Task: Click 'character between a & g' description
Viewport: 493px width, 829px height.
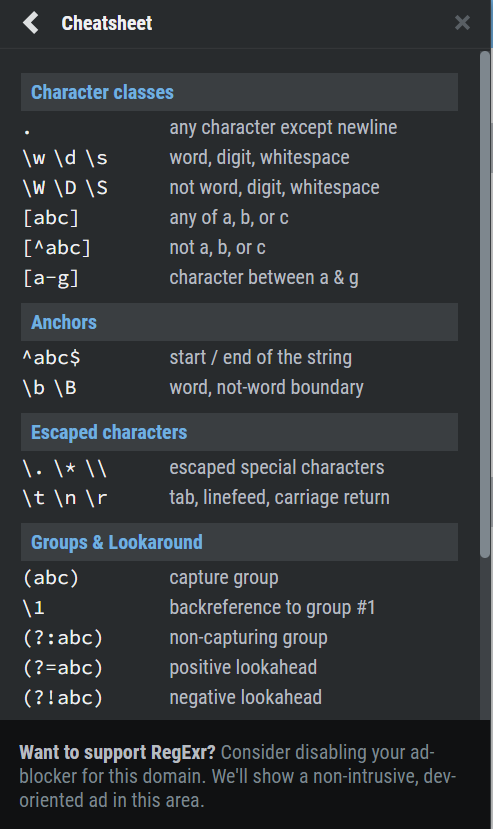Action: click(263, 278)
